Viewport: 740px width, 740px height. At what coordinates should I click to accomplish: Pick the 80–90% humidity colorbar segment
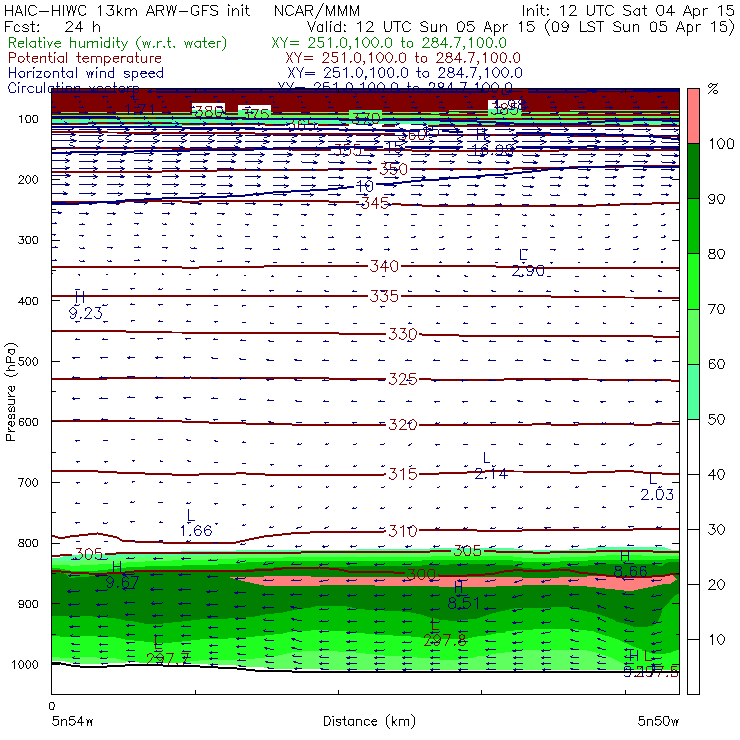click(x=693, y=226)
